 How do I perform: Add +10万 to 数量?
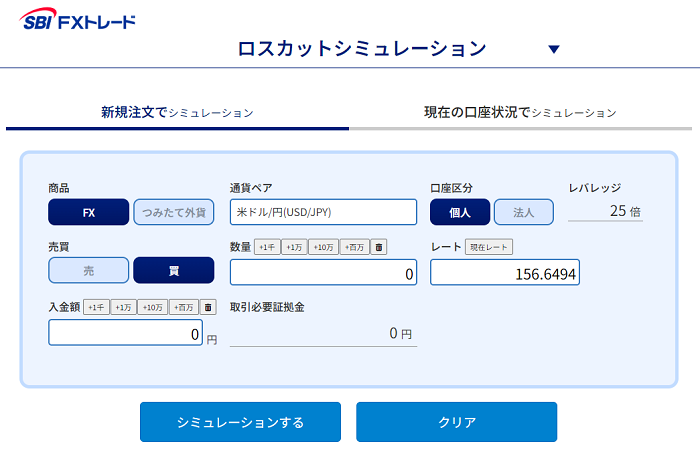click(323, 247)
